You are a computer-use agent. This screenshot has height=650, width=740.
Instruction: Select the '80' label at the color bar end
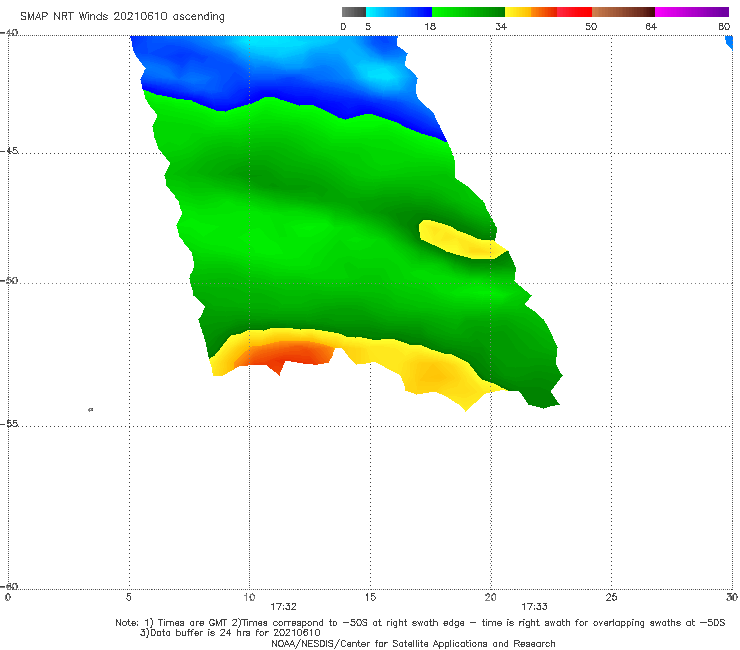[724, 26]
